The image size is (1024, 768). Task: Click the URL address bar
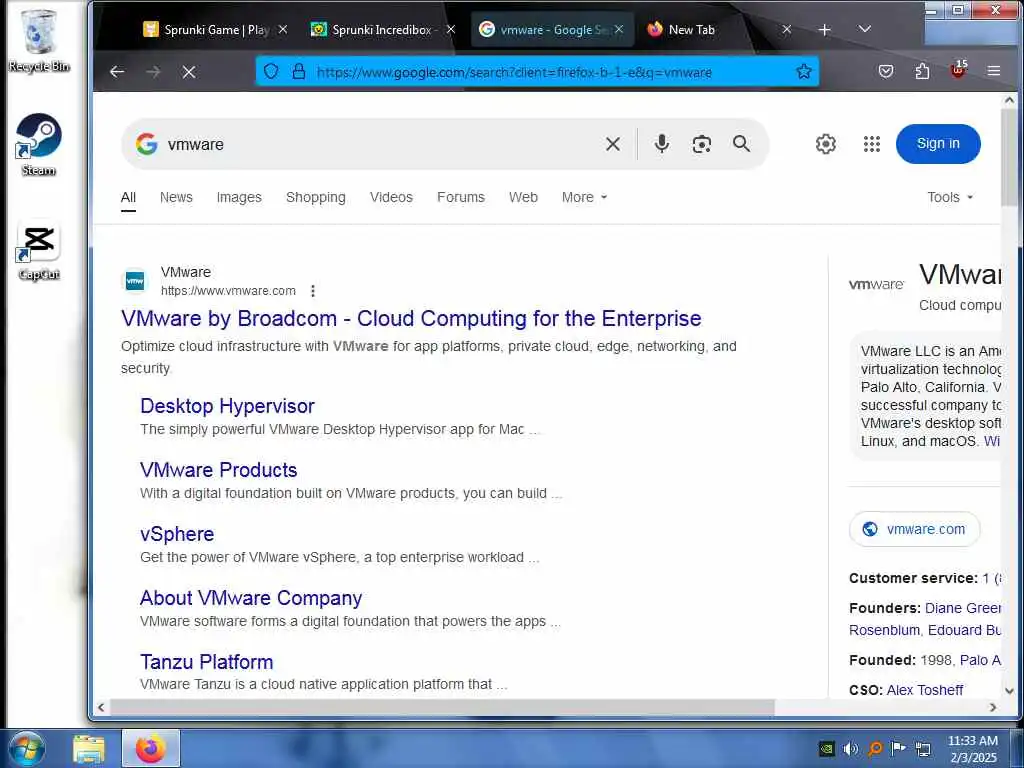click(x=537, y=72)
